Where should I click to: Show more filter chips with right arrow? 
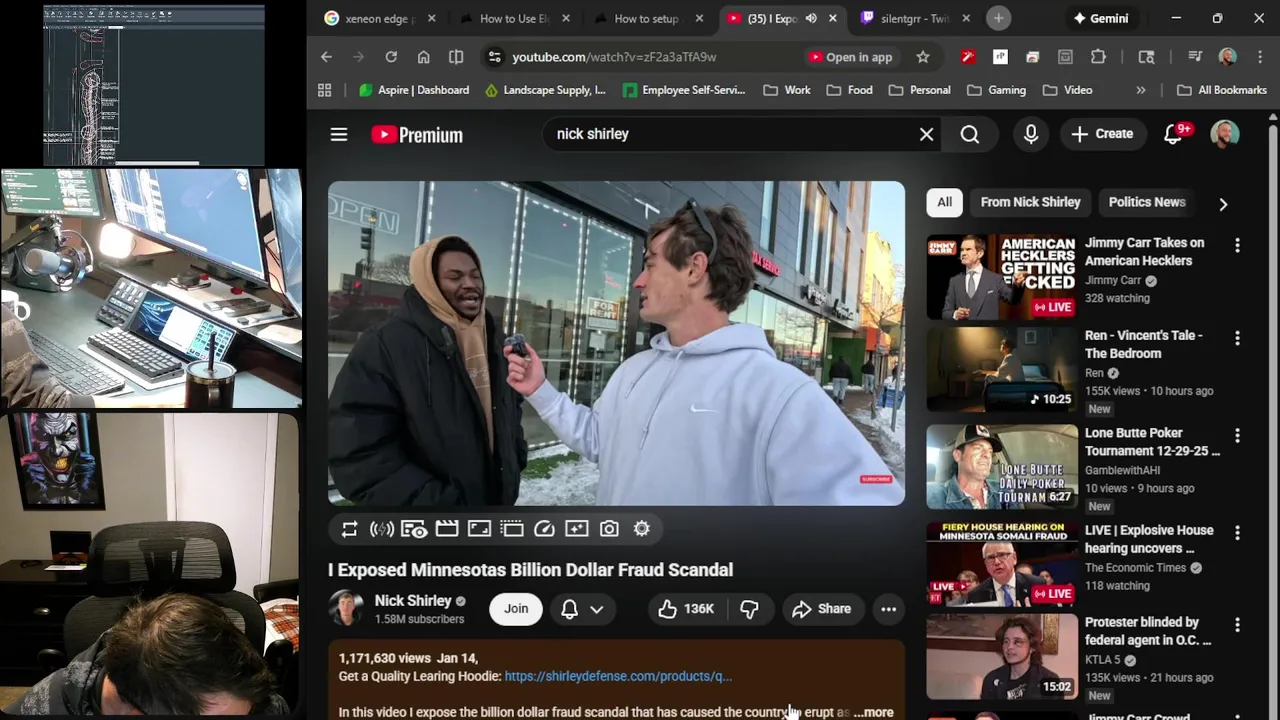[1223, 204]
